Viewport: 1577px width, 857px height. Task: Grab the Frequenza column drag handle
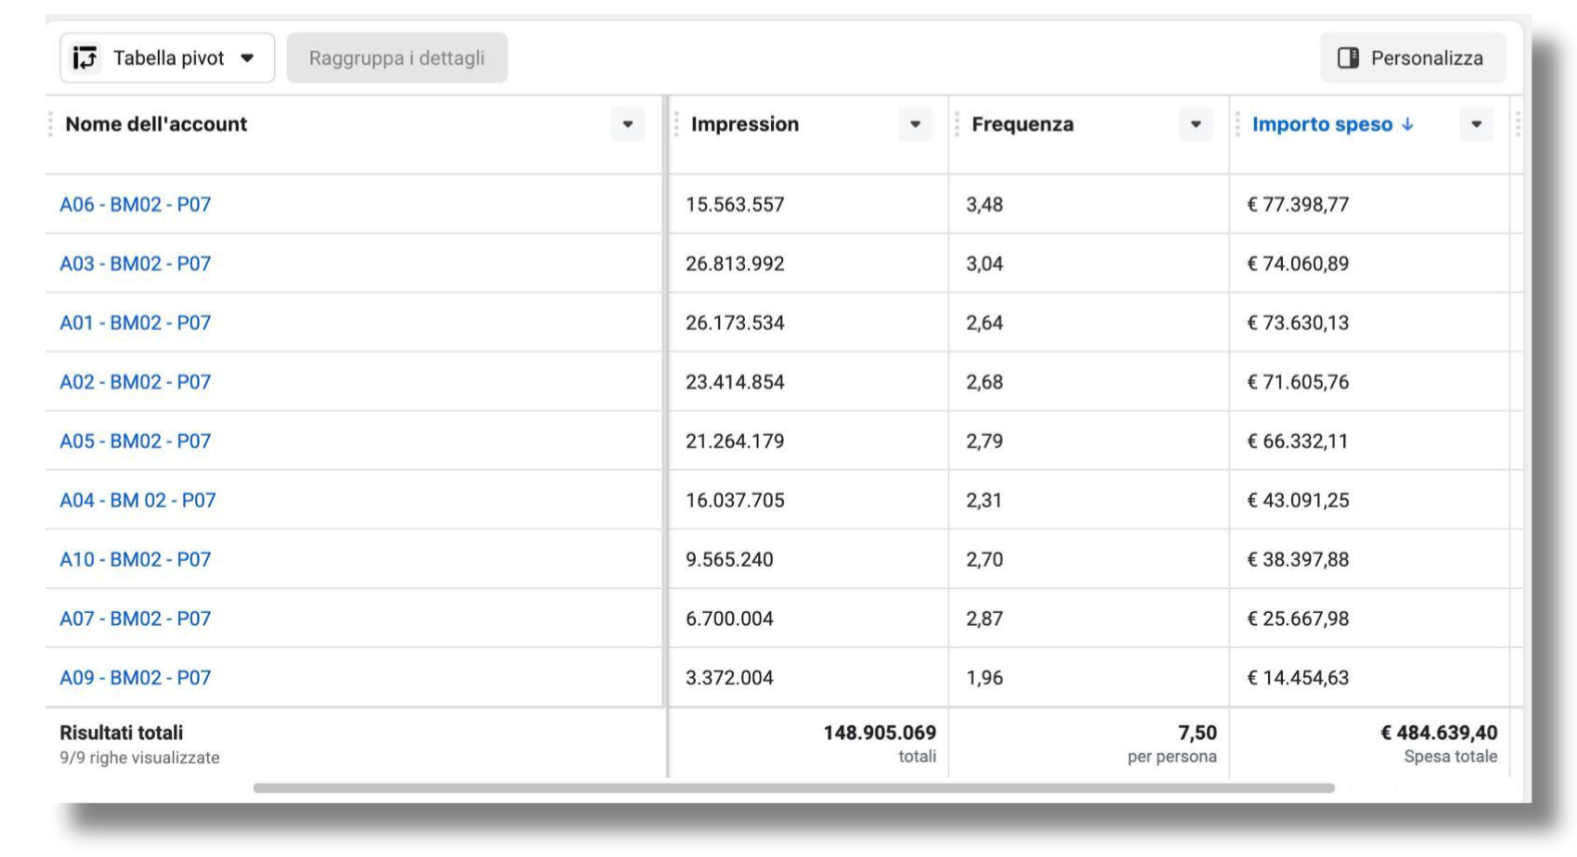point(957,124)
